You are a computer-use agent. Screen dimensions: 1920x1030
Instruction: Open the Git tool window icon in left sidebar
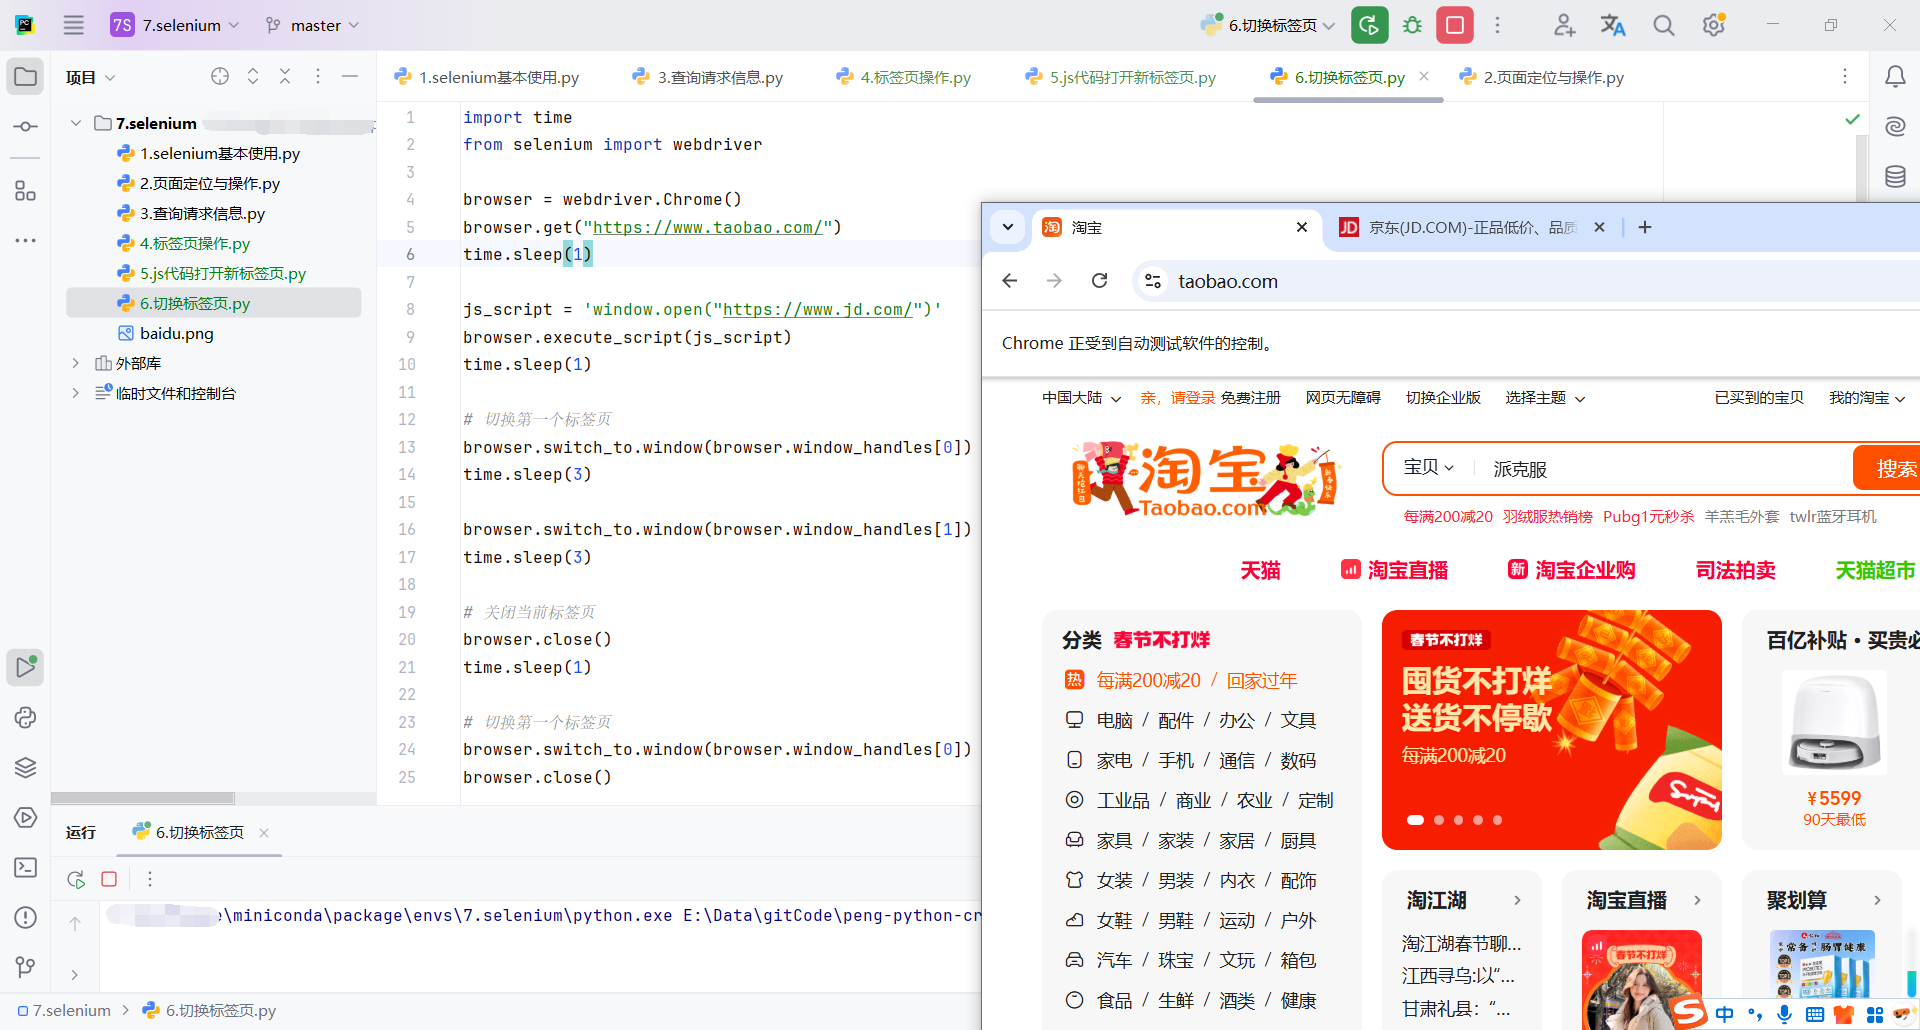click(x=26, y=967)
